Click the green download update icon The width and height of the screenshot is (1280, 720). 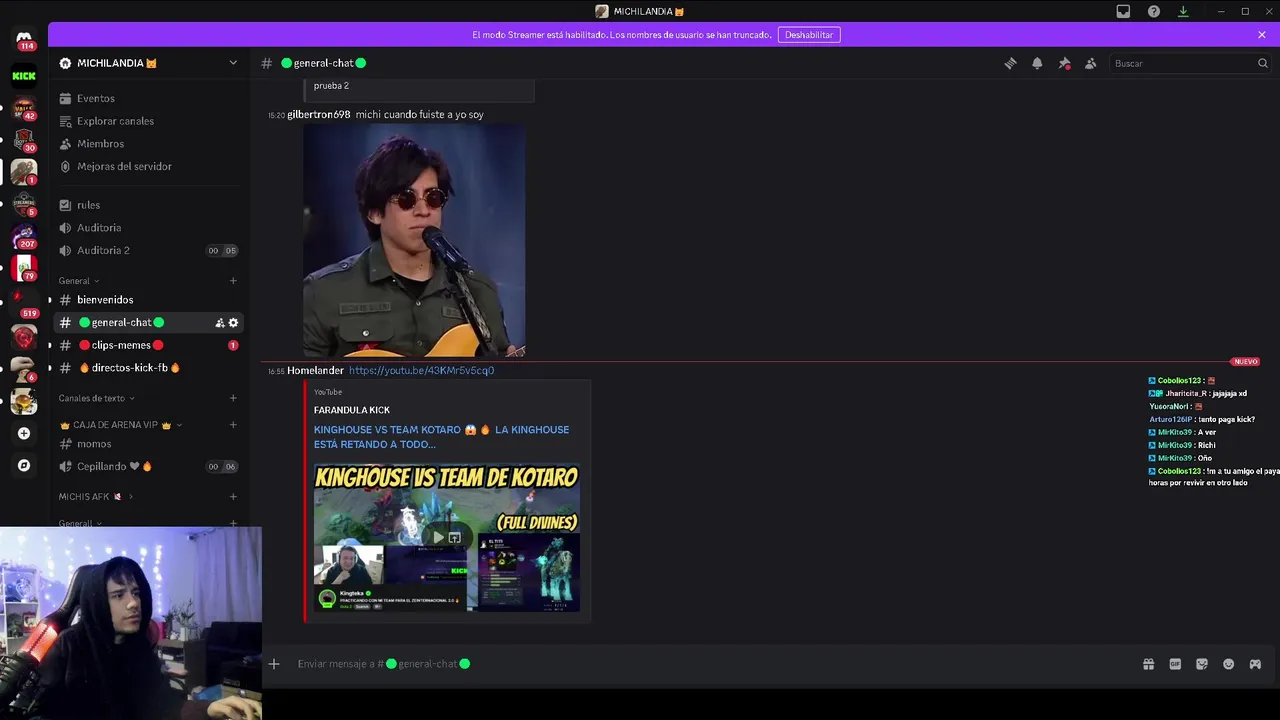(x=1183, y=11)
